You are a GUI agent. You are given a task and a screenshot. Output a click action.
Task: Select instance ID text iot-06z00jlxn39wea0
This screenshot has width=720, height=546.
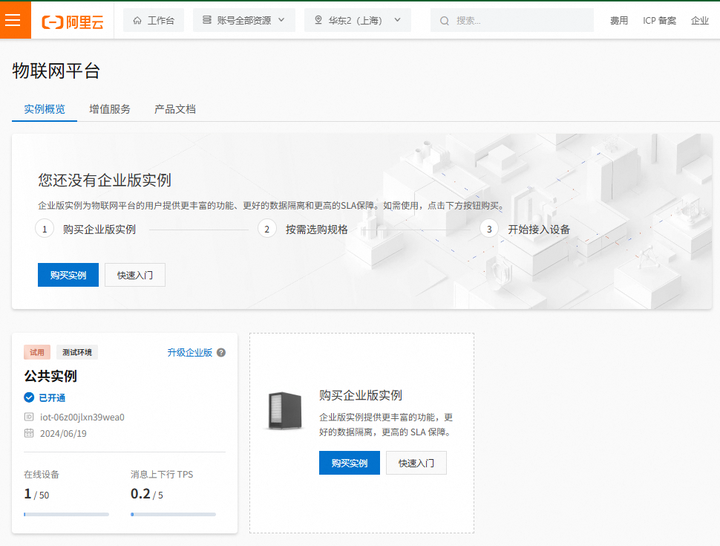coord(82,417)
